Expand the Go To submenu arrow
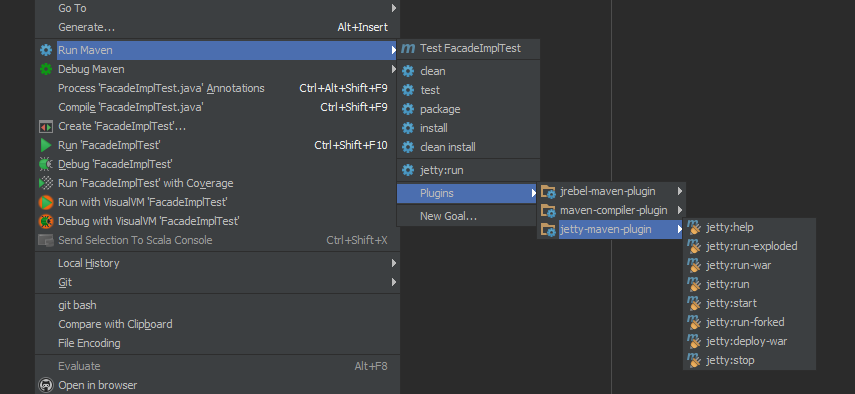This screenshot has height=394, width=855. 393,8
